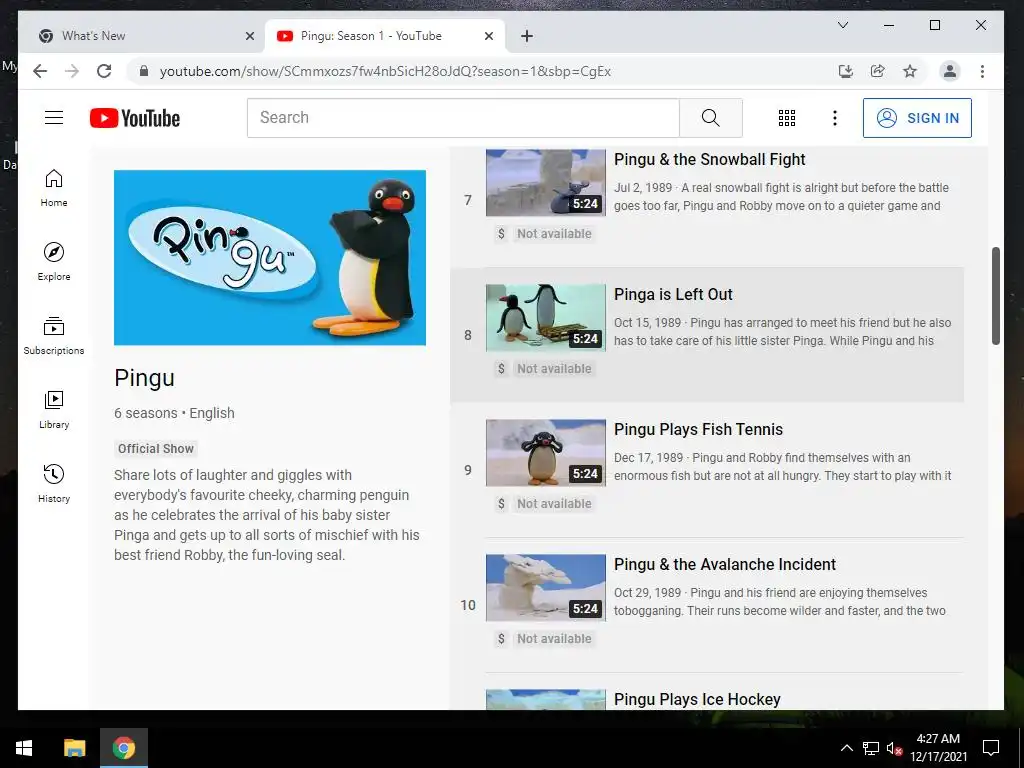Screen dimensions: 1024x768
Task: Click title Pinga is Left Out
Action: (673, 295)
